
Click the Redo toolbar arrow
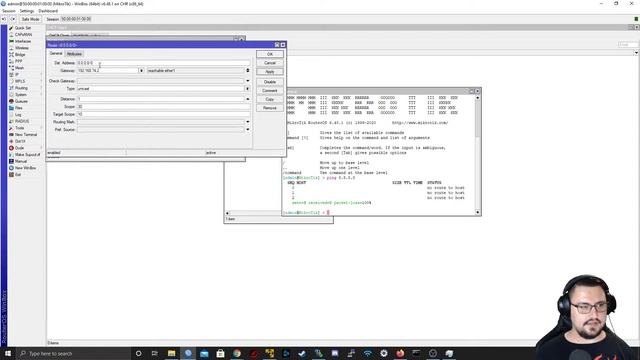coord(13,19)
